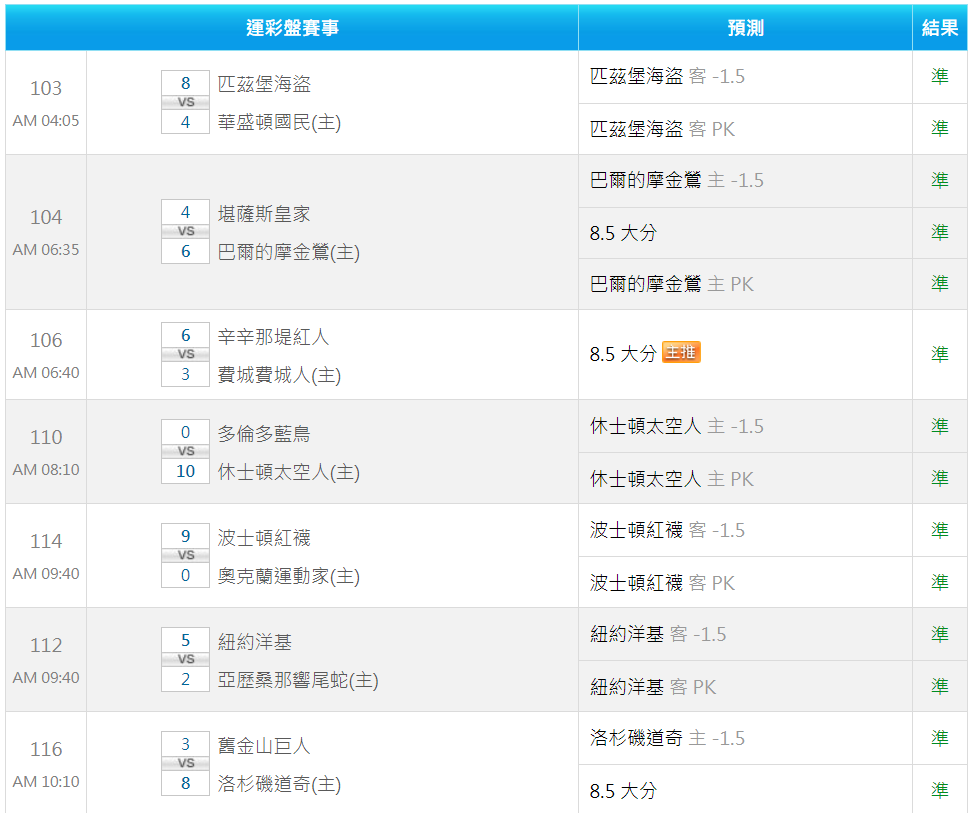Click score 9 beside 波士頓紅襪
972x813 pixels.
[x=185, y=536]
